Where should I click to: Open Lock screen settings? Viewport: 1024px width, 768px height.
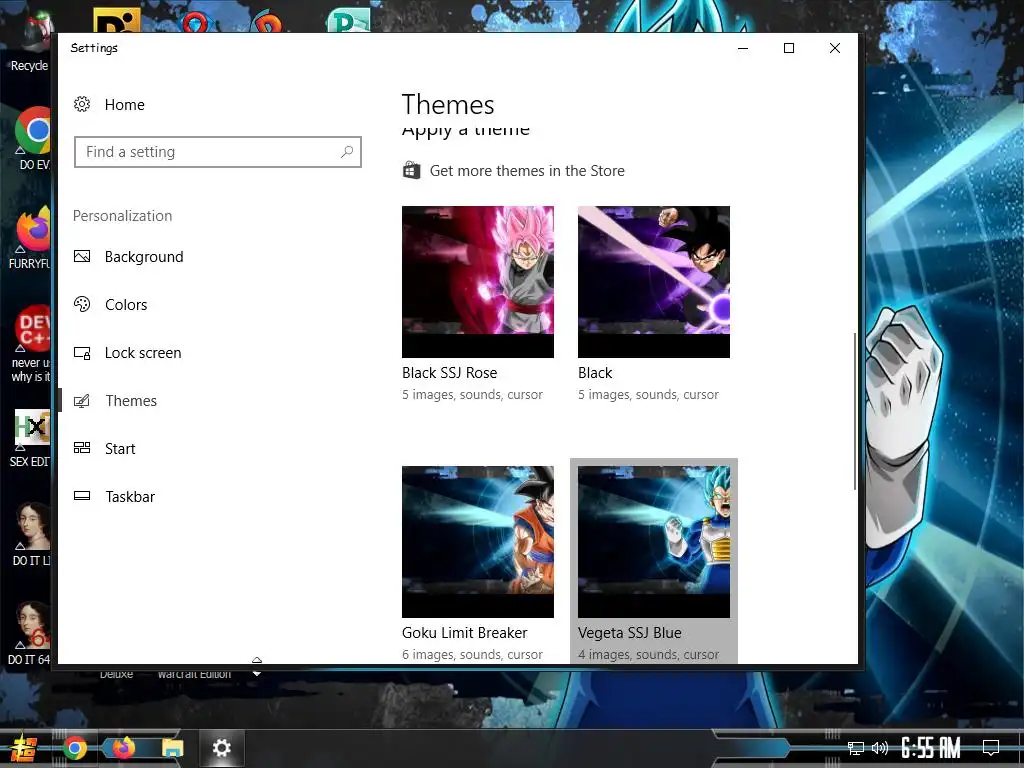click(x=143, y=353)
